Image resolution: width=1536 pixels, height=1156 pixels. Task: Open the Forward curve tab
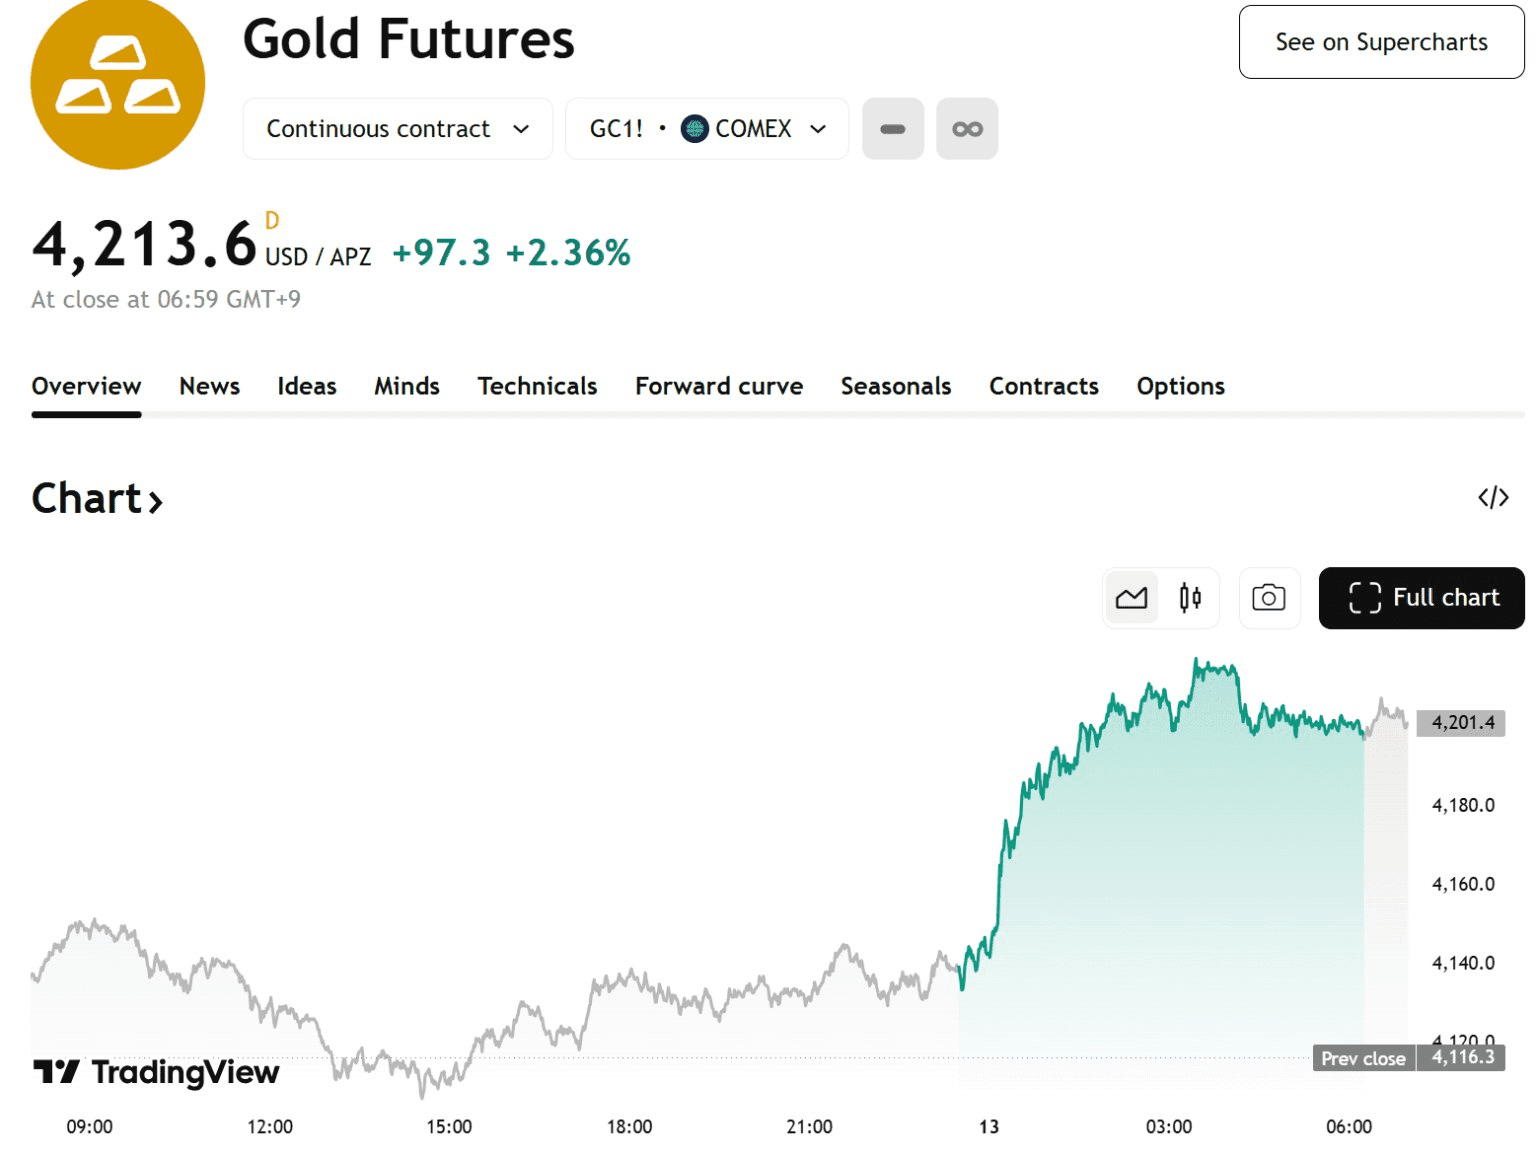coord(719,386)
